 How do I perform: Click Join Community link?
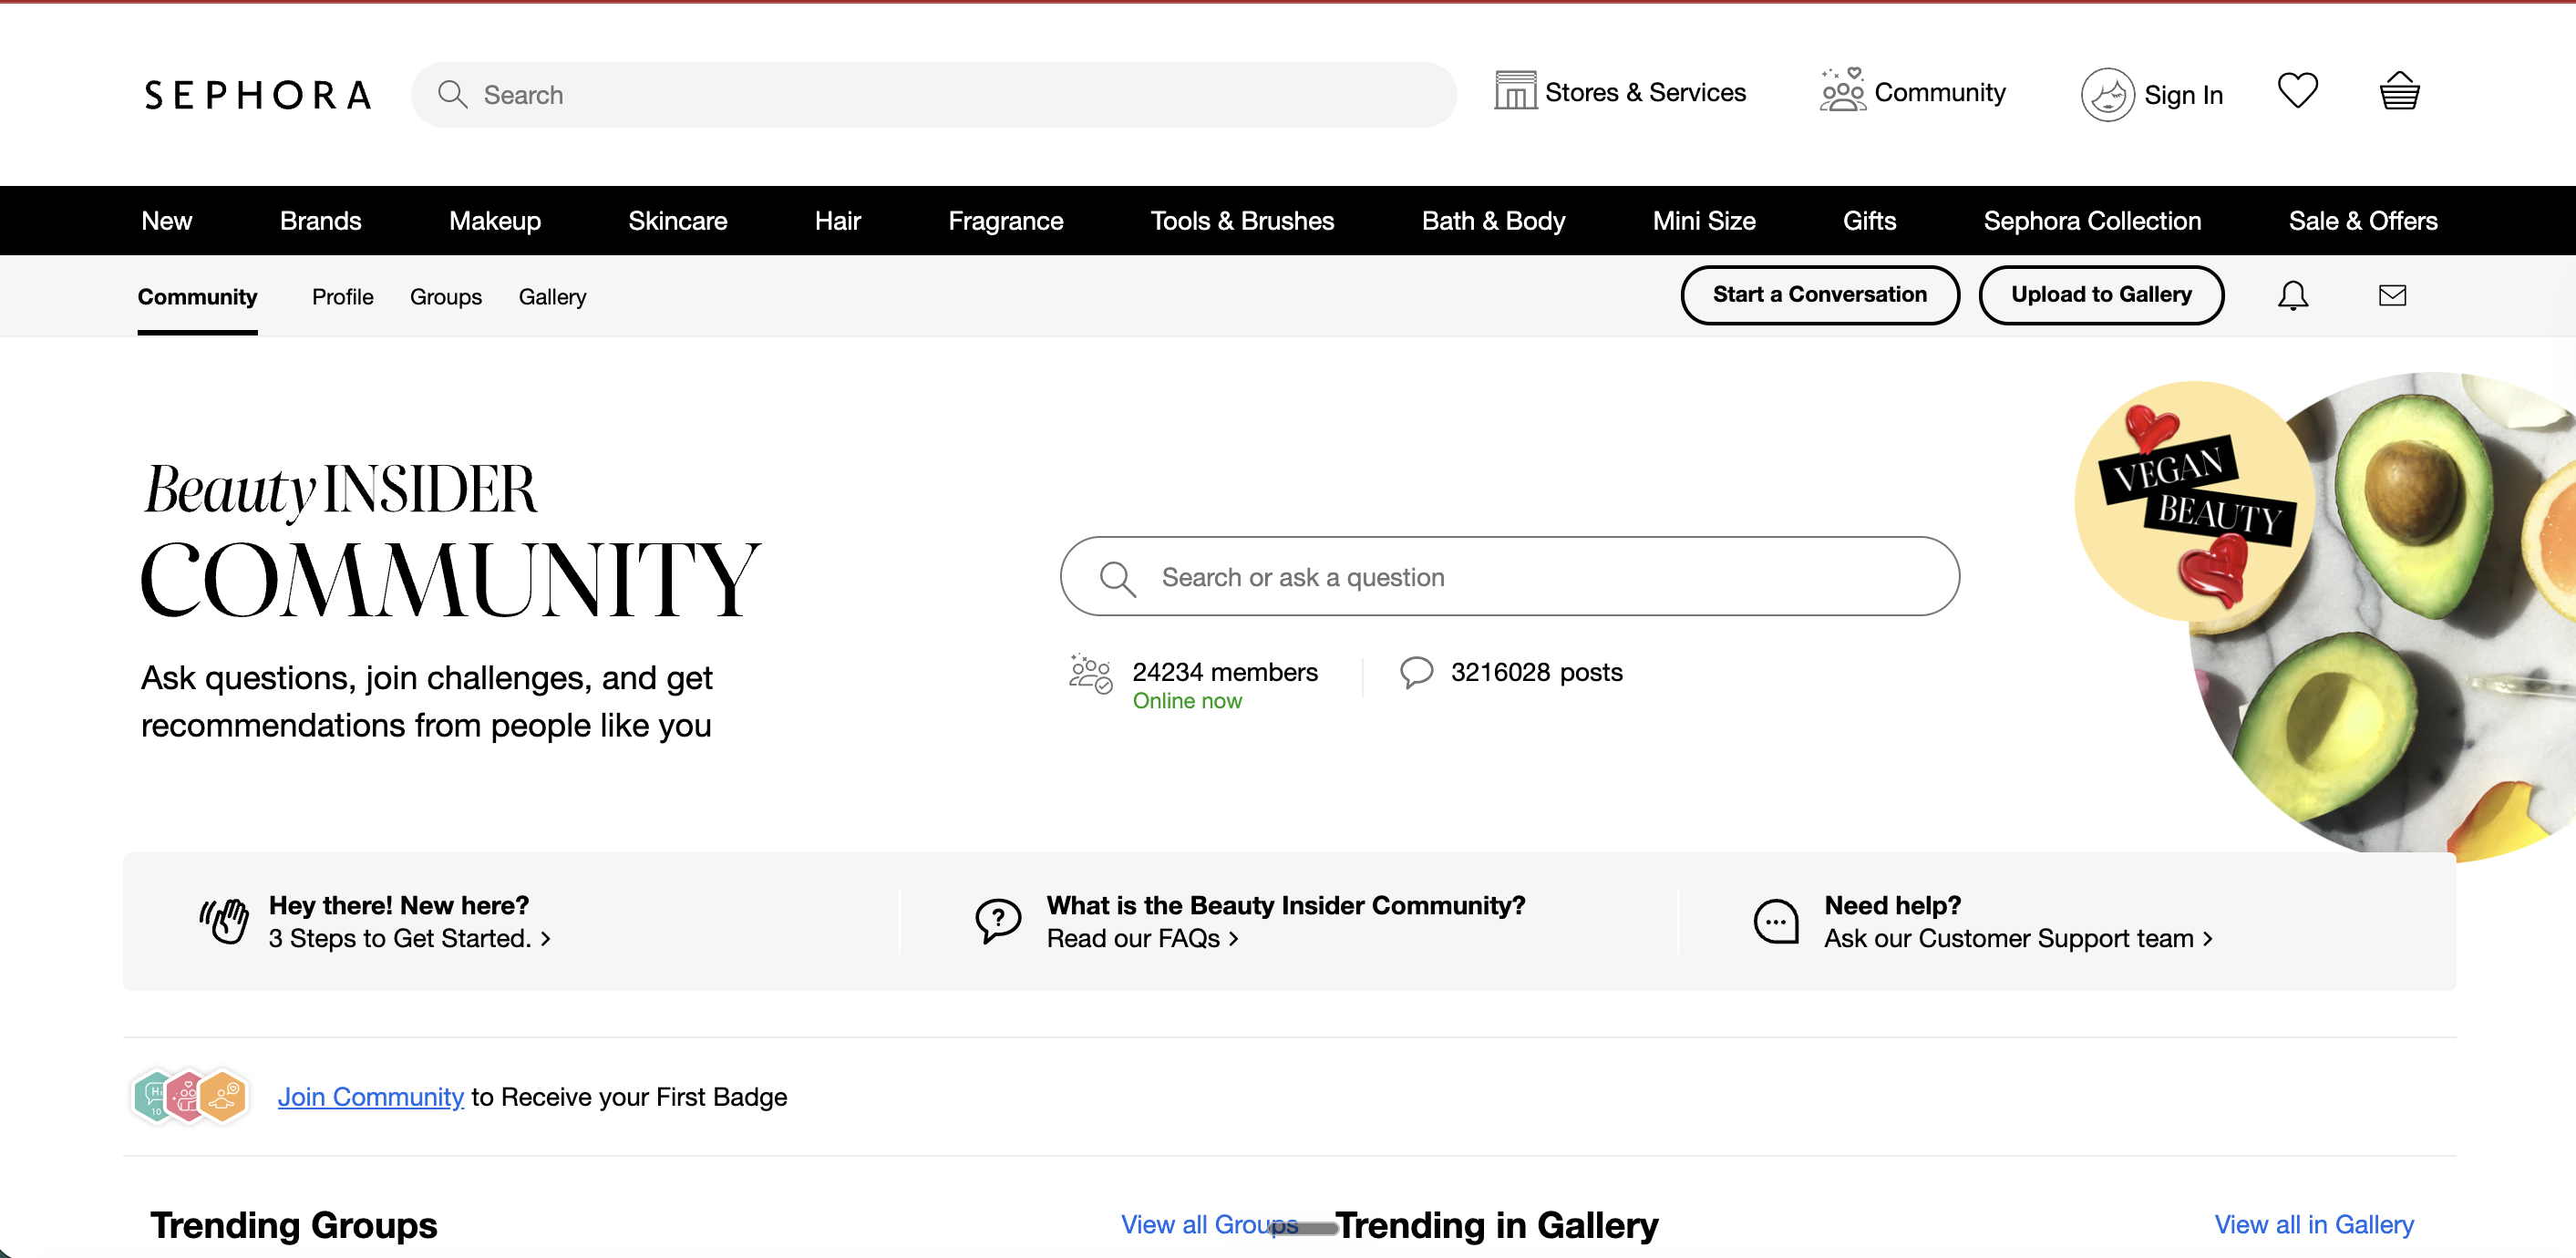(x=371, y=1097)
